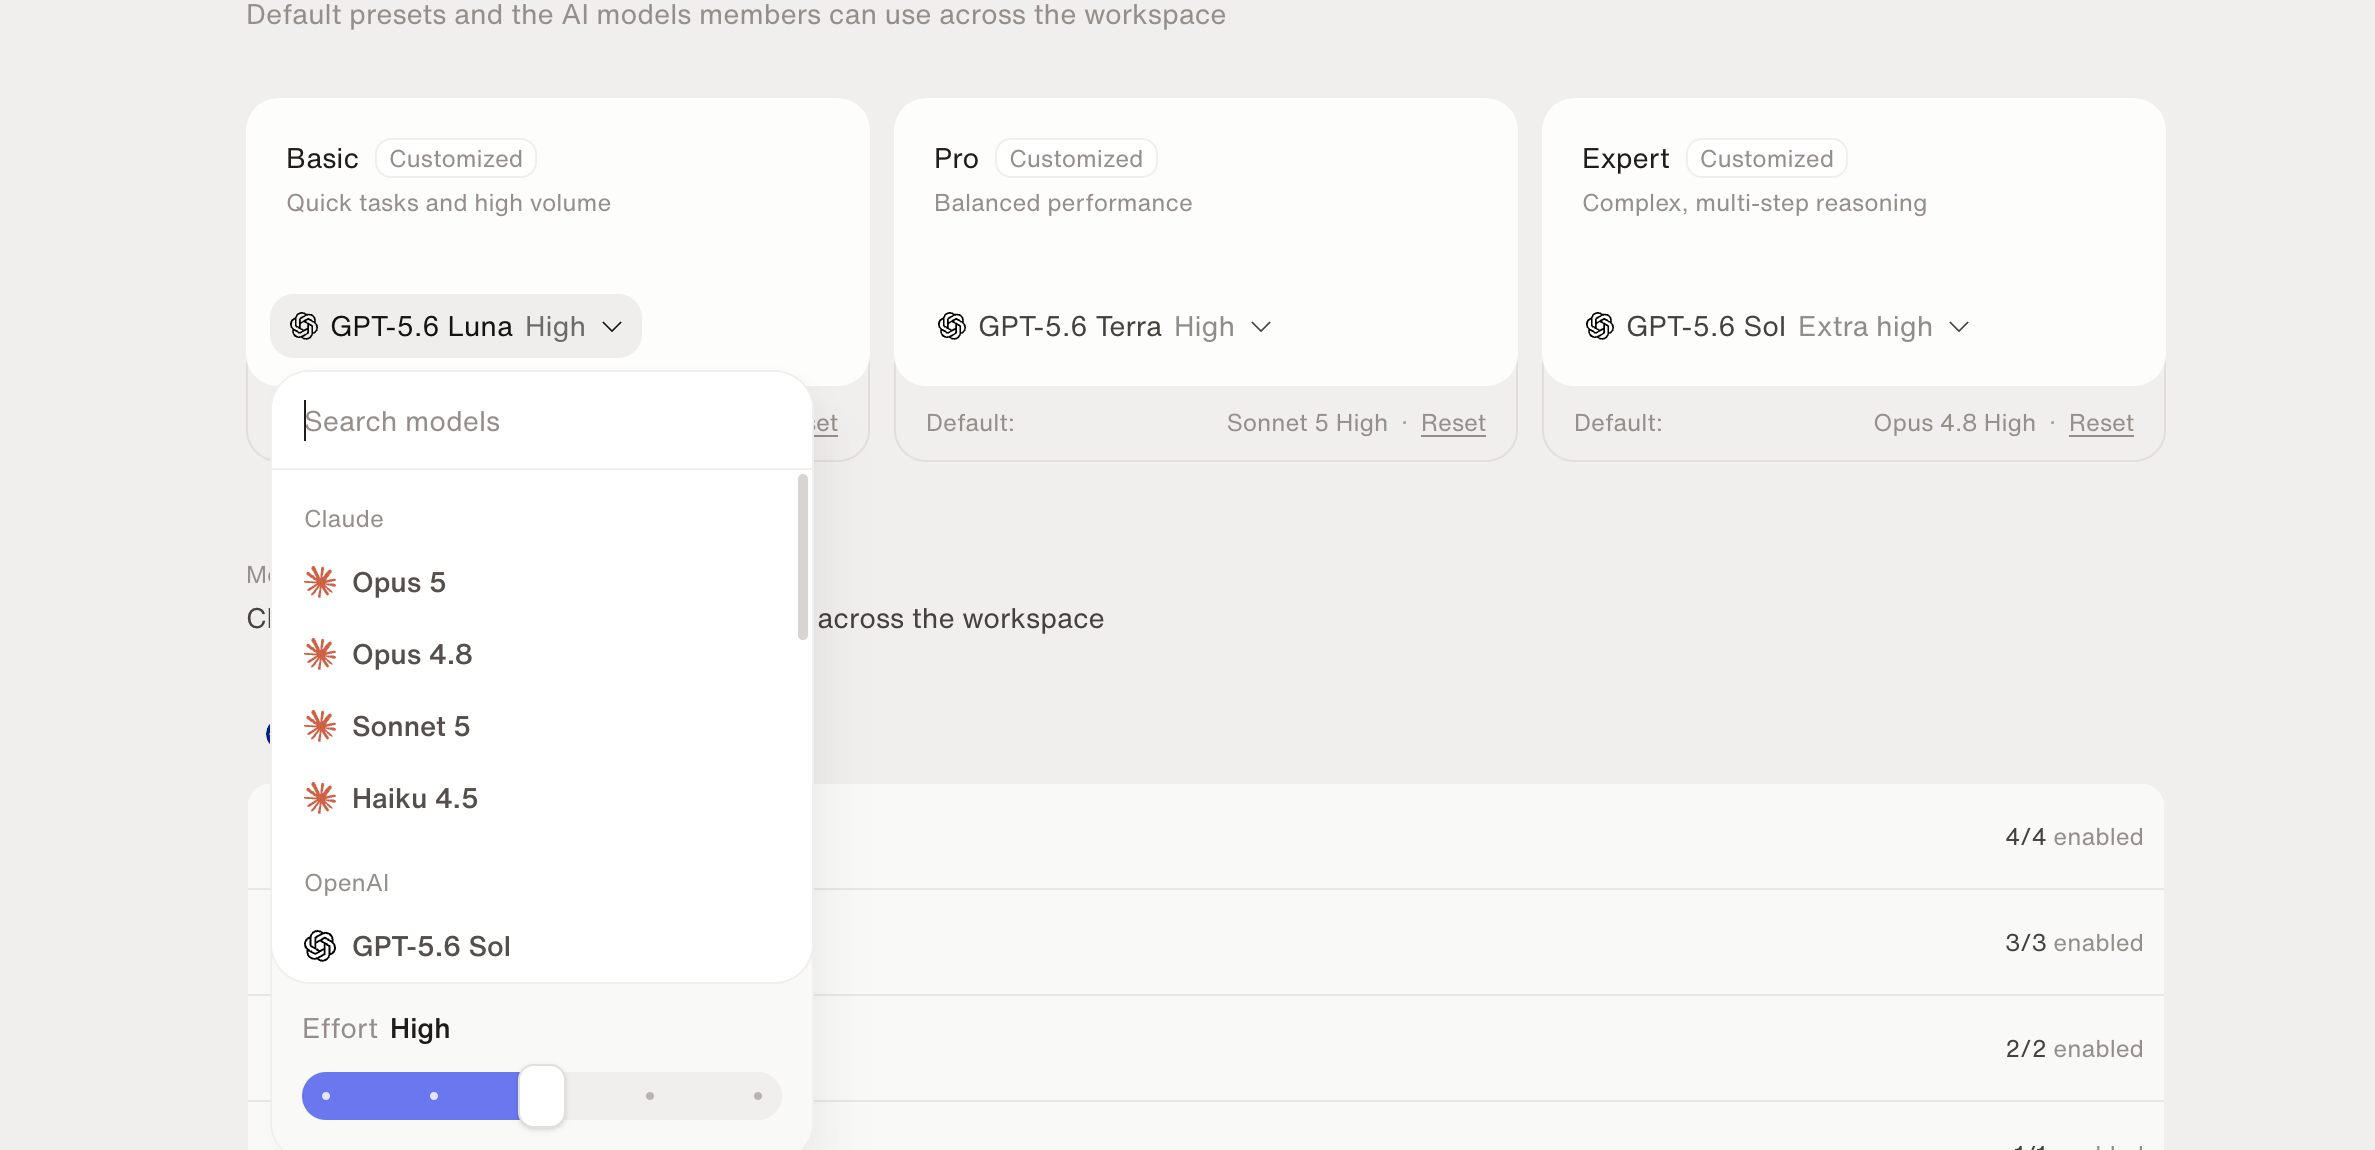Click the Effort High label
Screen dimensions: 2375x1150
pyautogui.click(x=376, y=1029)
